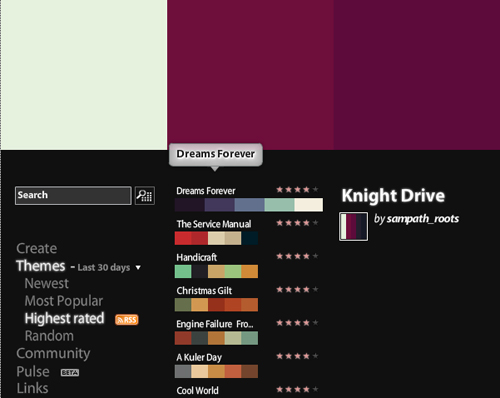The width and height of the screenshot is (500, 398).
Task: Show Random themes
Action: pos(49,336)
